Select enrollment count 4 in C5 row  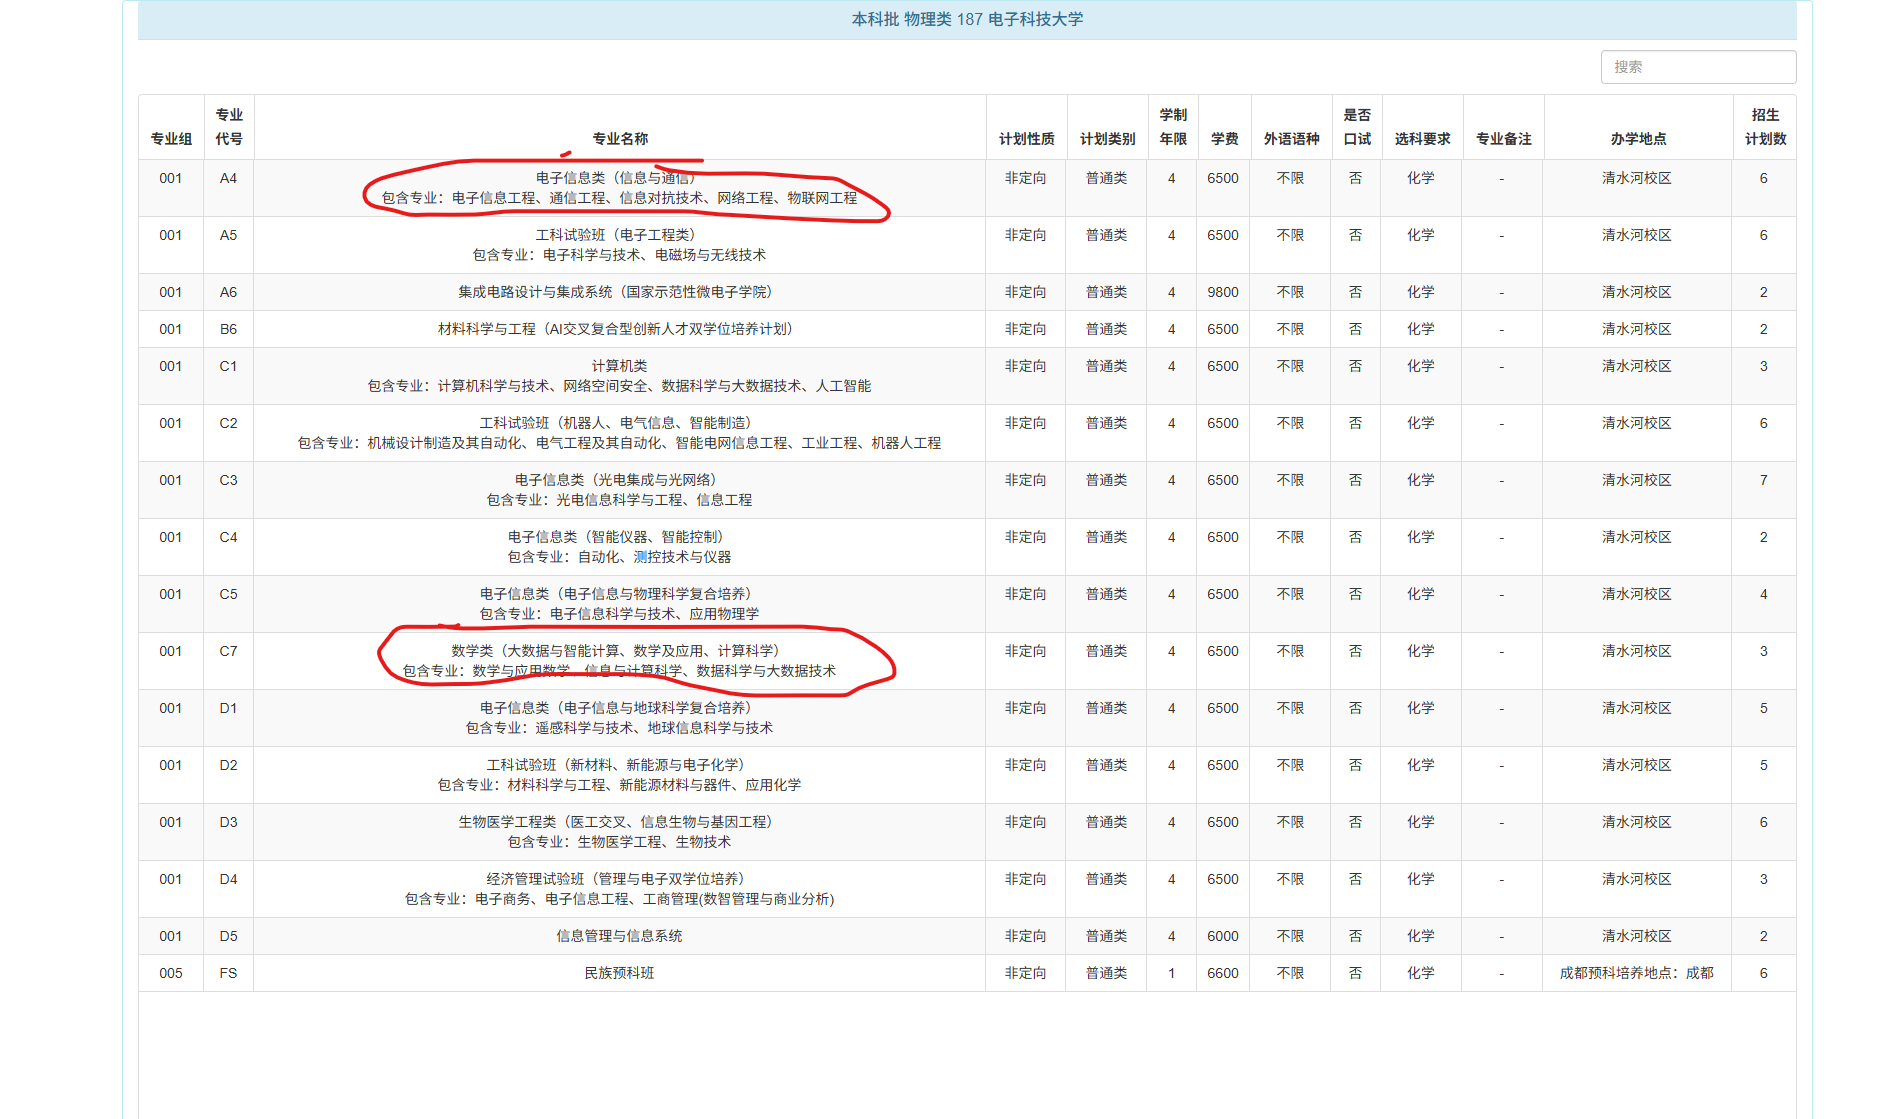click(x=1764, y=594)
